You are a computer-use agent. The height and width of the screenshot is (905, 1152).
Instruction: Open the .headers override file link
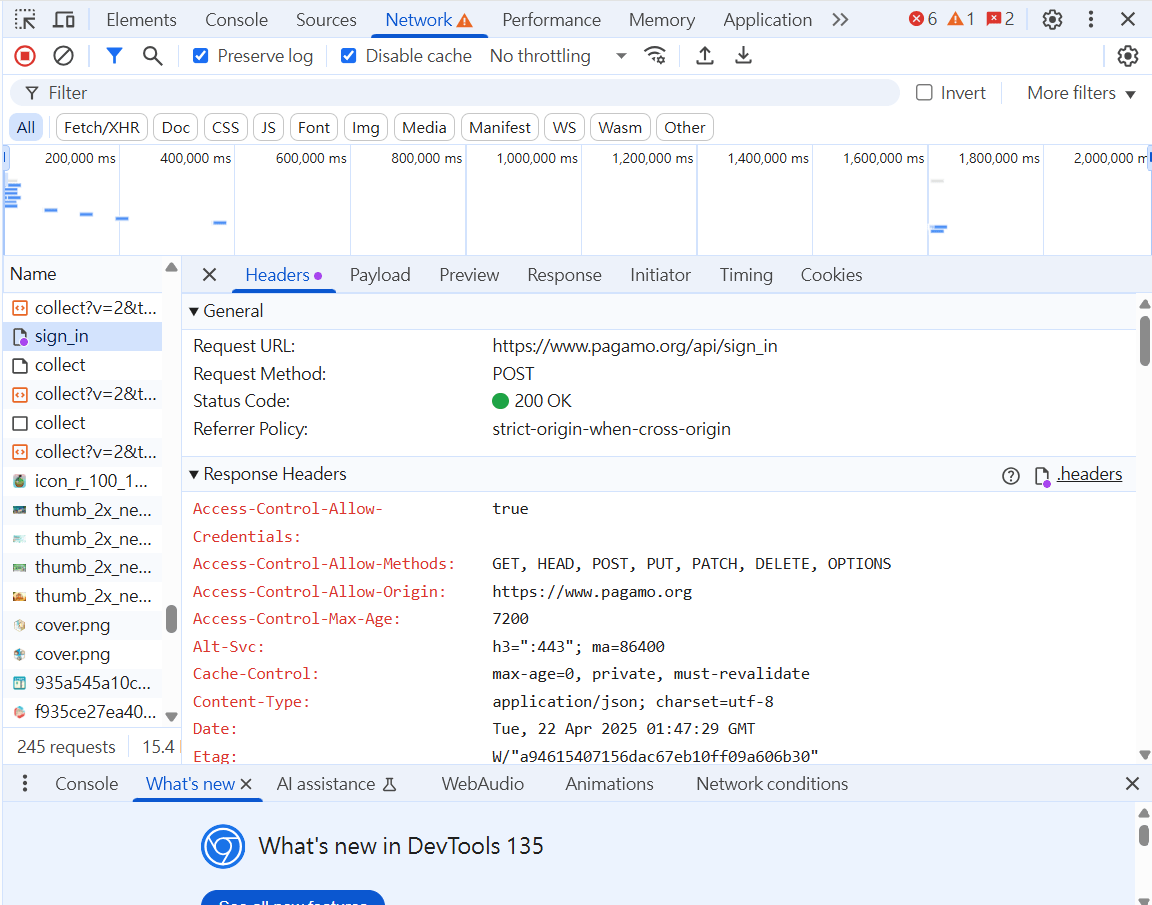(1089, 475)
